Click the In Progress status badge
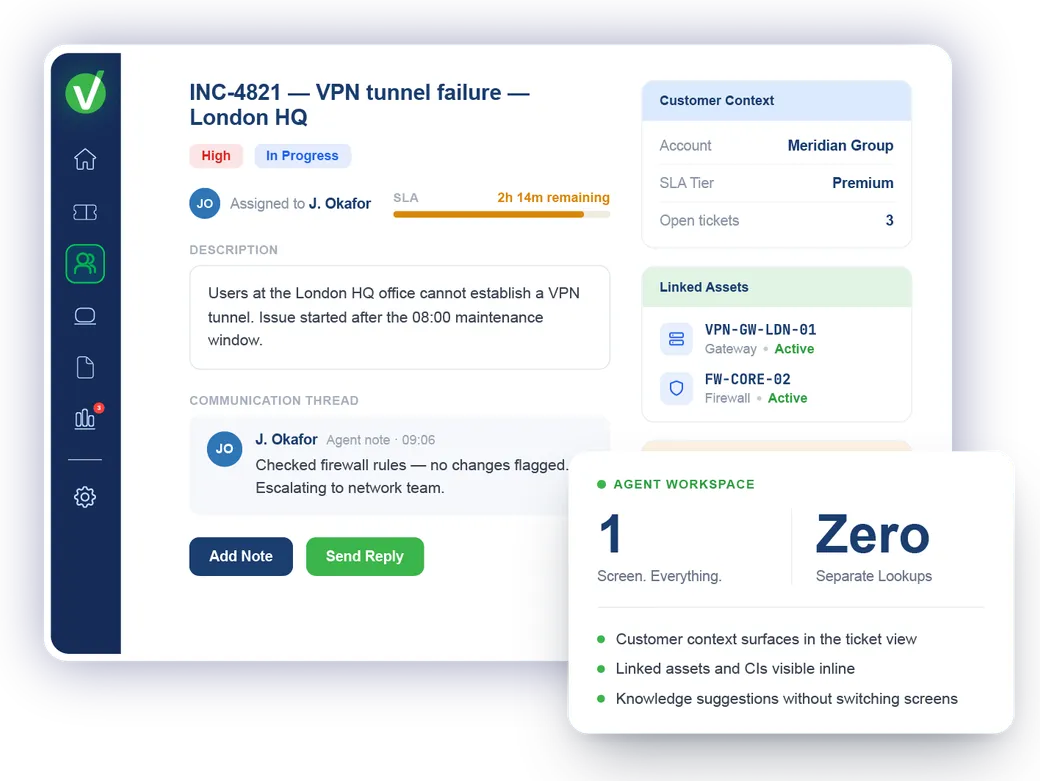This screenshot has height=781, width=1040. pos(302,156)
